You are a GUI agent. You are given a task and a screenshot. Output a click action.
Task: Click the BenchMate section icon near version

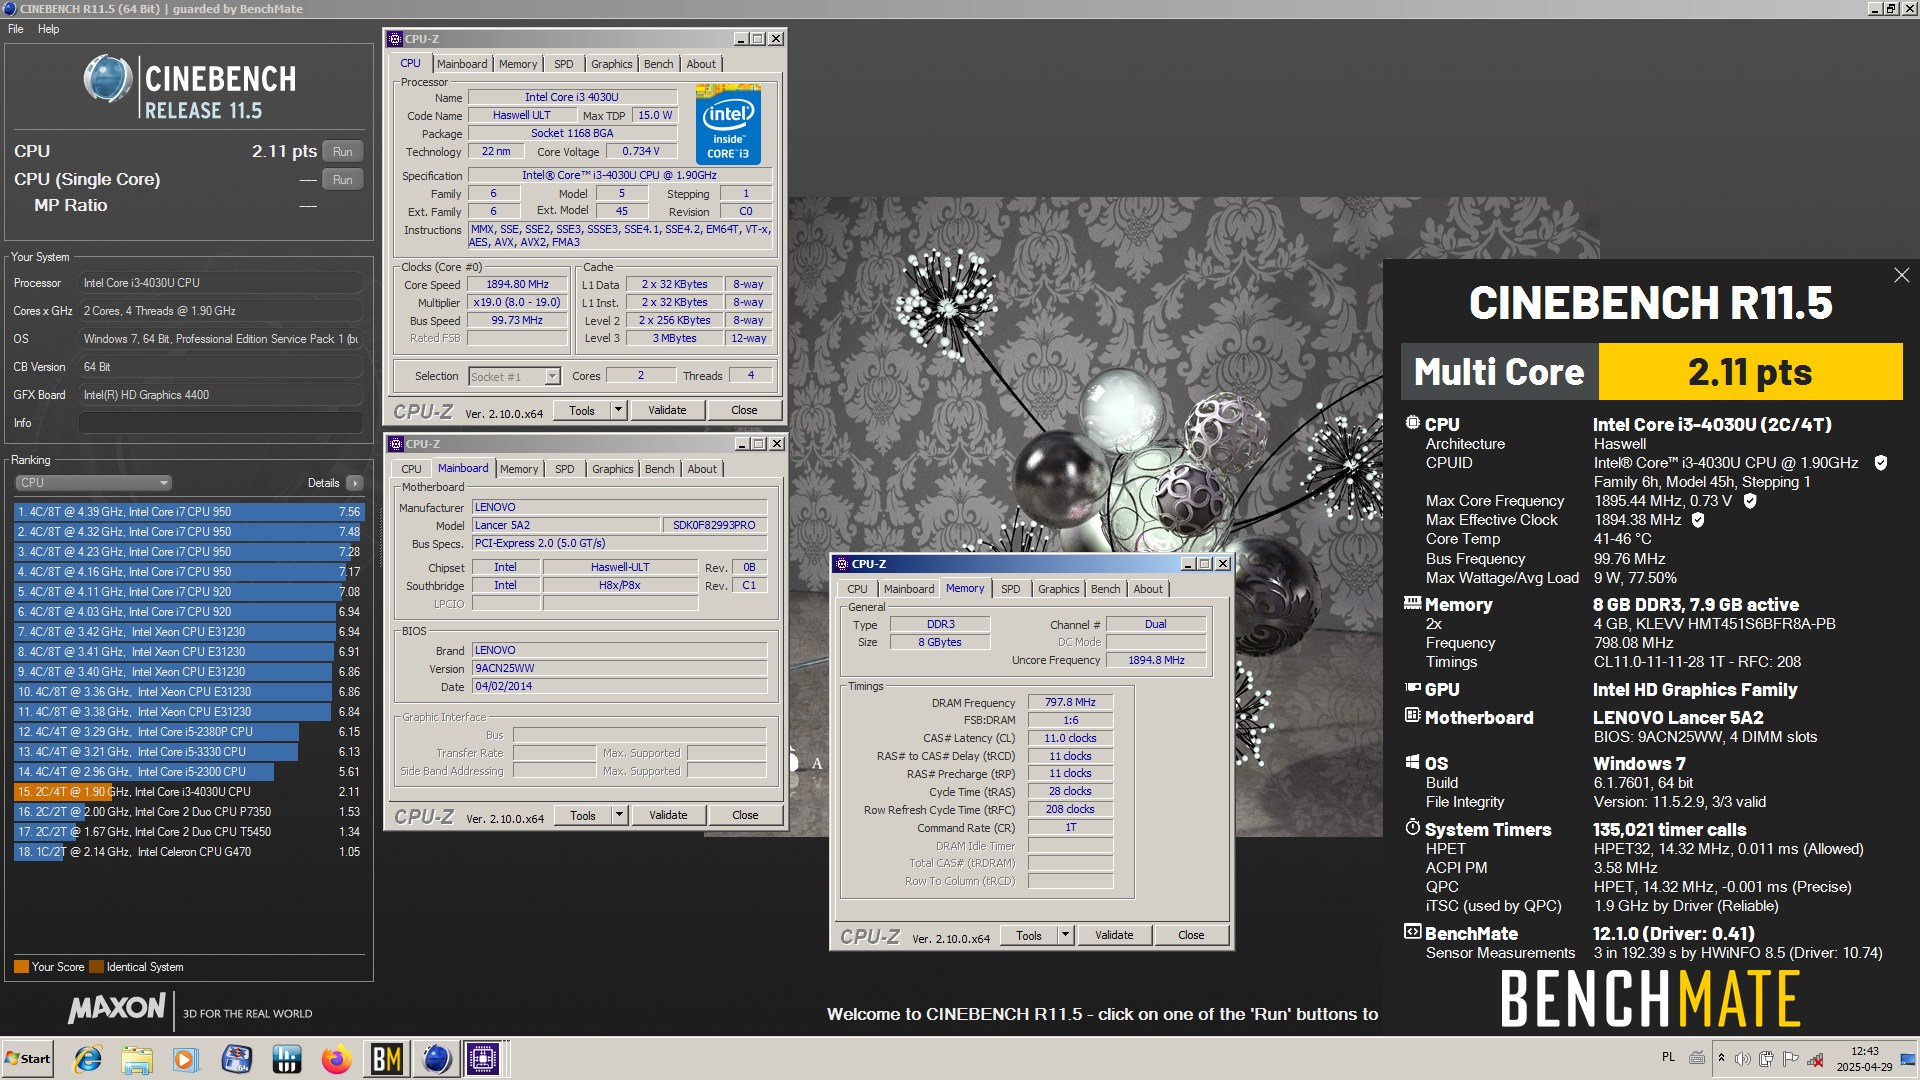1412,932
